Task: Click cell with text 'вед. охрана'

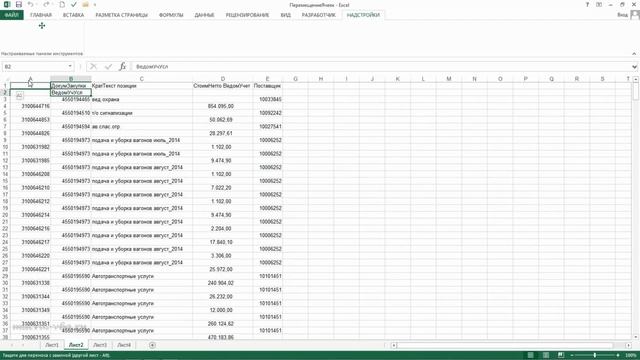Action: coord(142,99)
